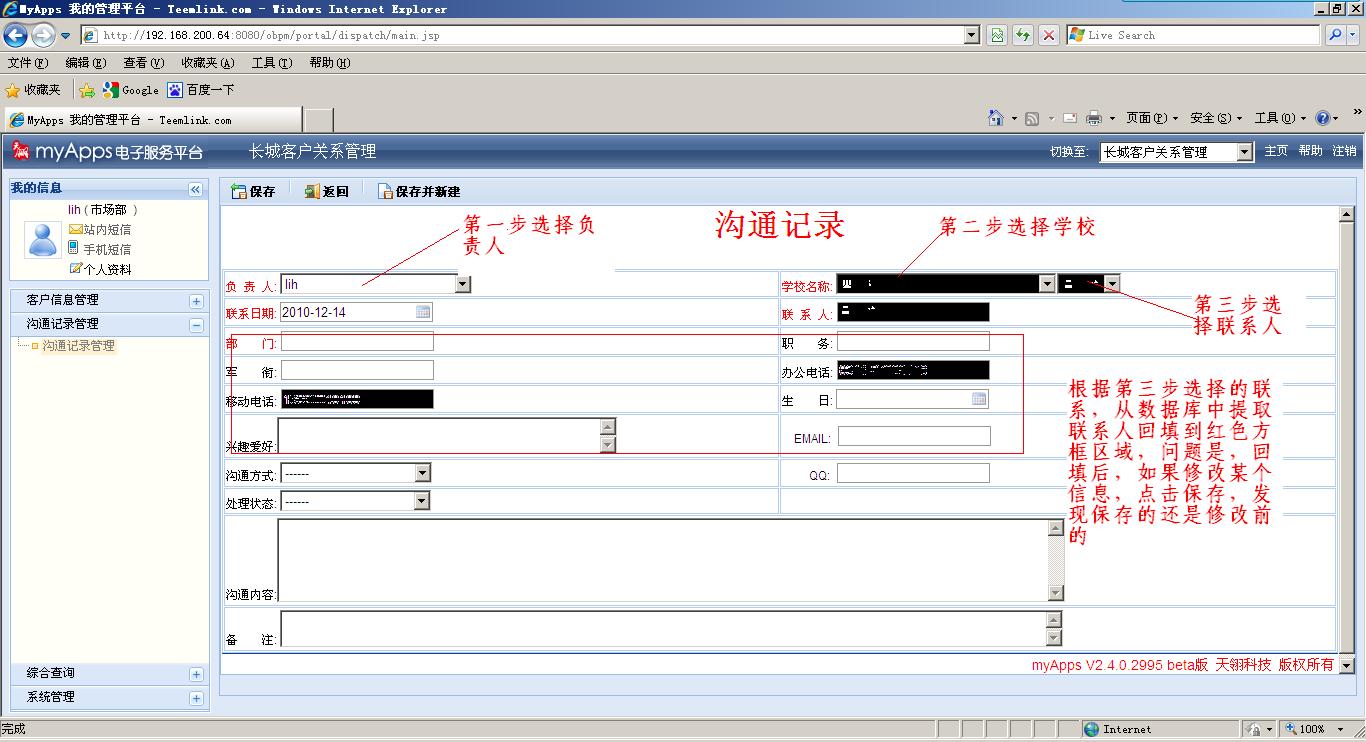Collapse the 我的信息 sidebar panel
The height and width of the screenshot is (742, 1366).
(x=195, y=189)
